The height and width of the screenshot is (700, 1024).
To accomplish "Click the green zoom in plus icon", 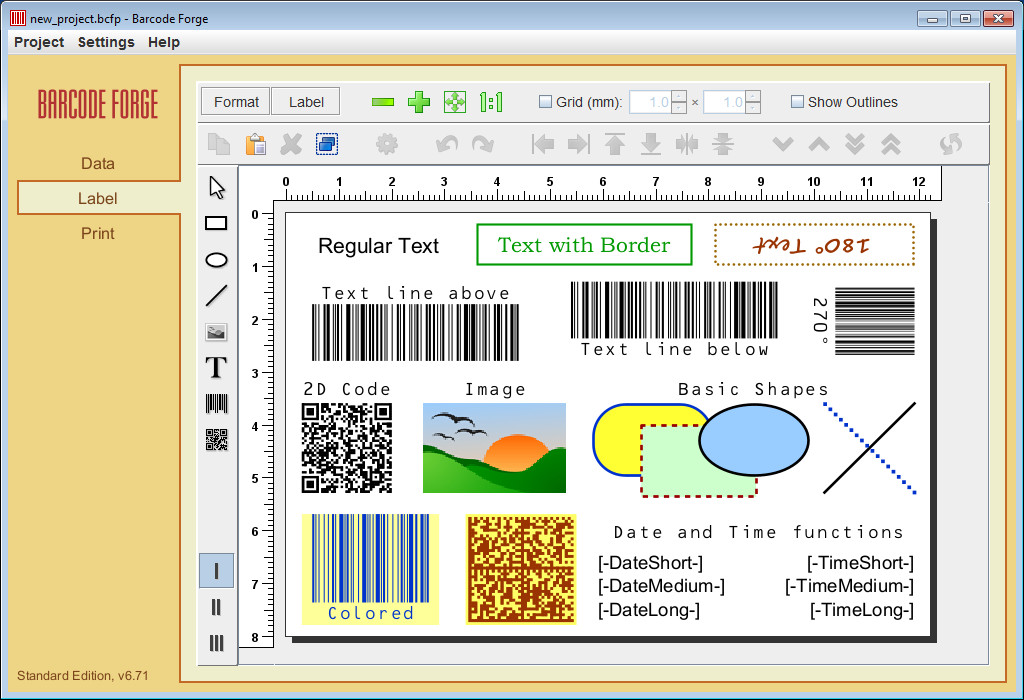I will [x=420, y=102].
